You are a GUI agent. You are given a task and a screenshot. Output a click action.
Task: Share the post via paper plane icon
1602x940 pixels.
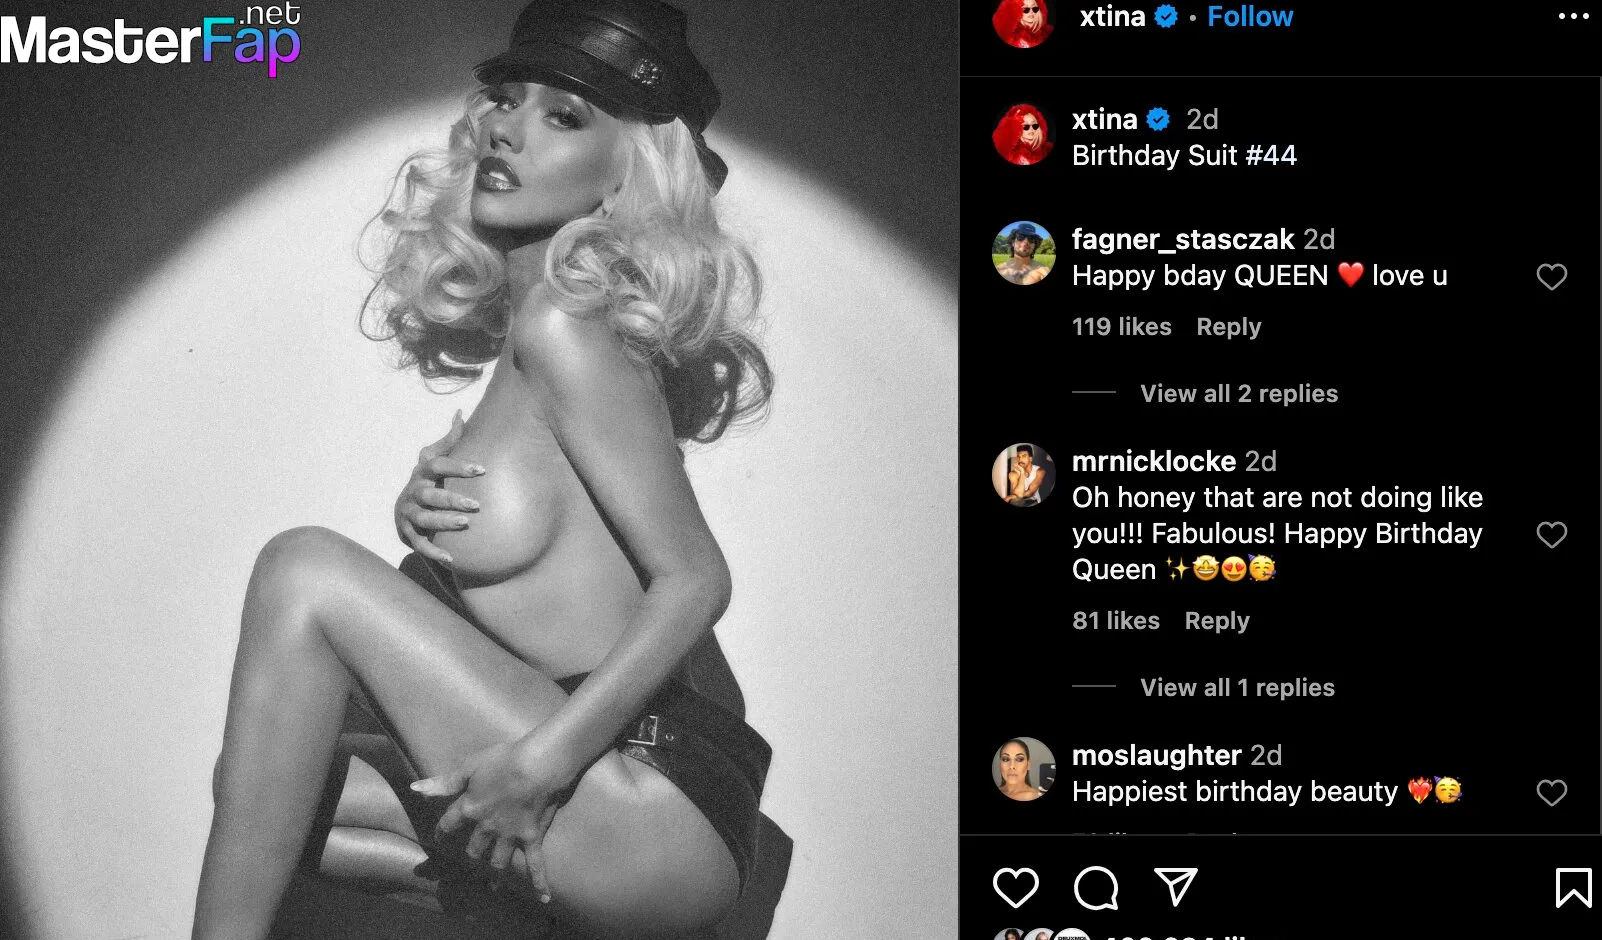coord(1176,886)
